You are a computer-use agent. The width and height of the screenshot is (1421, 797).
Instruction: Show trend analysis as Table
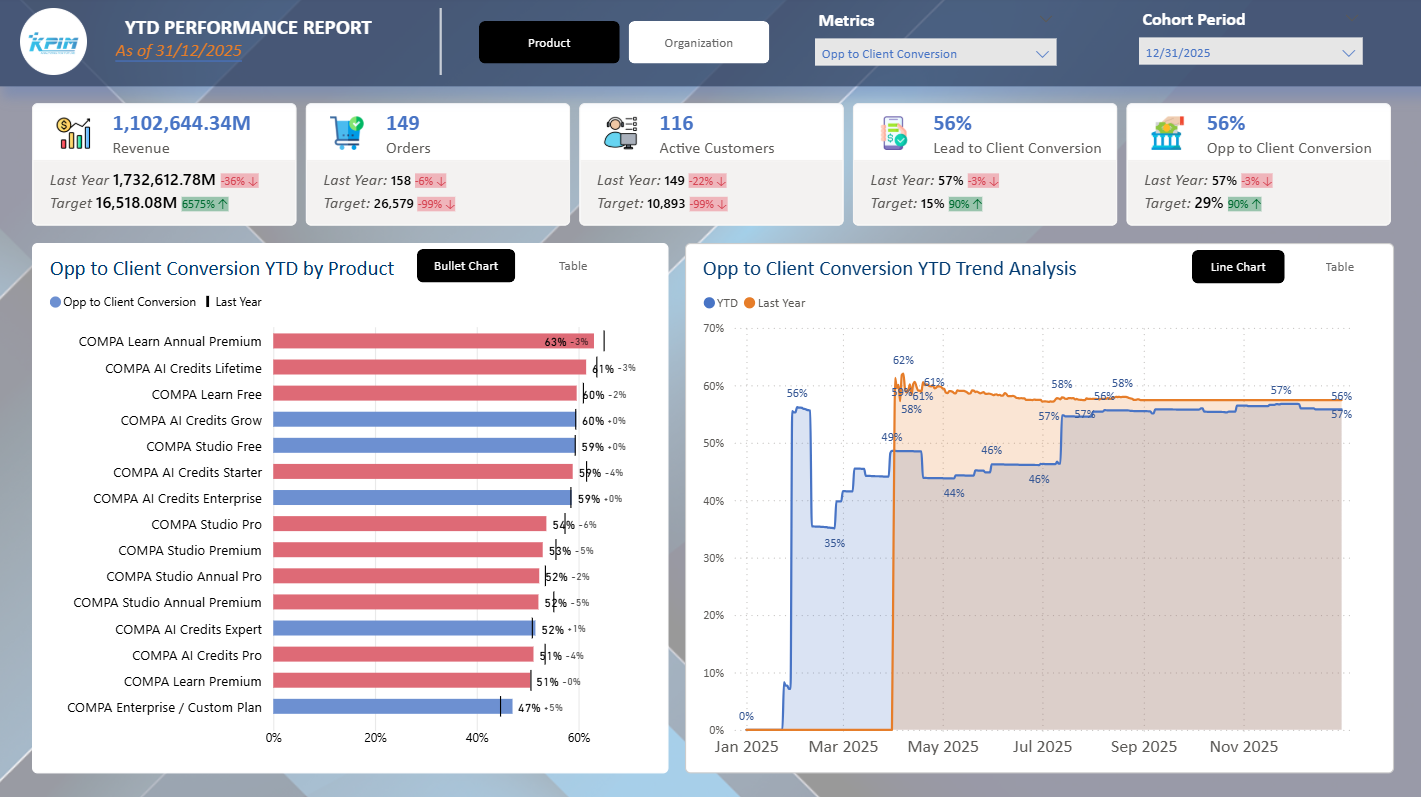pyautogui.click(x=1340, y=267)
